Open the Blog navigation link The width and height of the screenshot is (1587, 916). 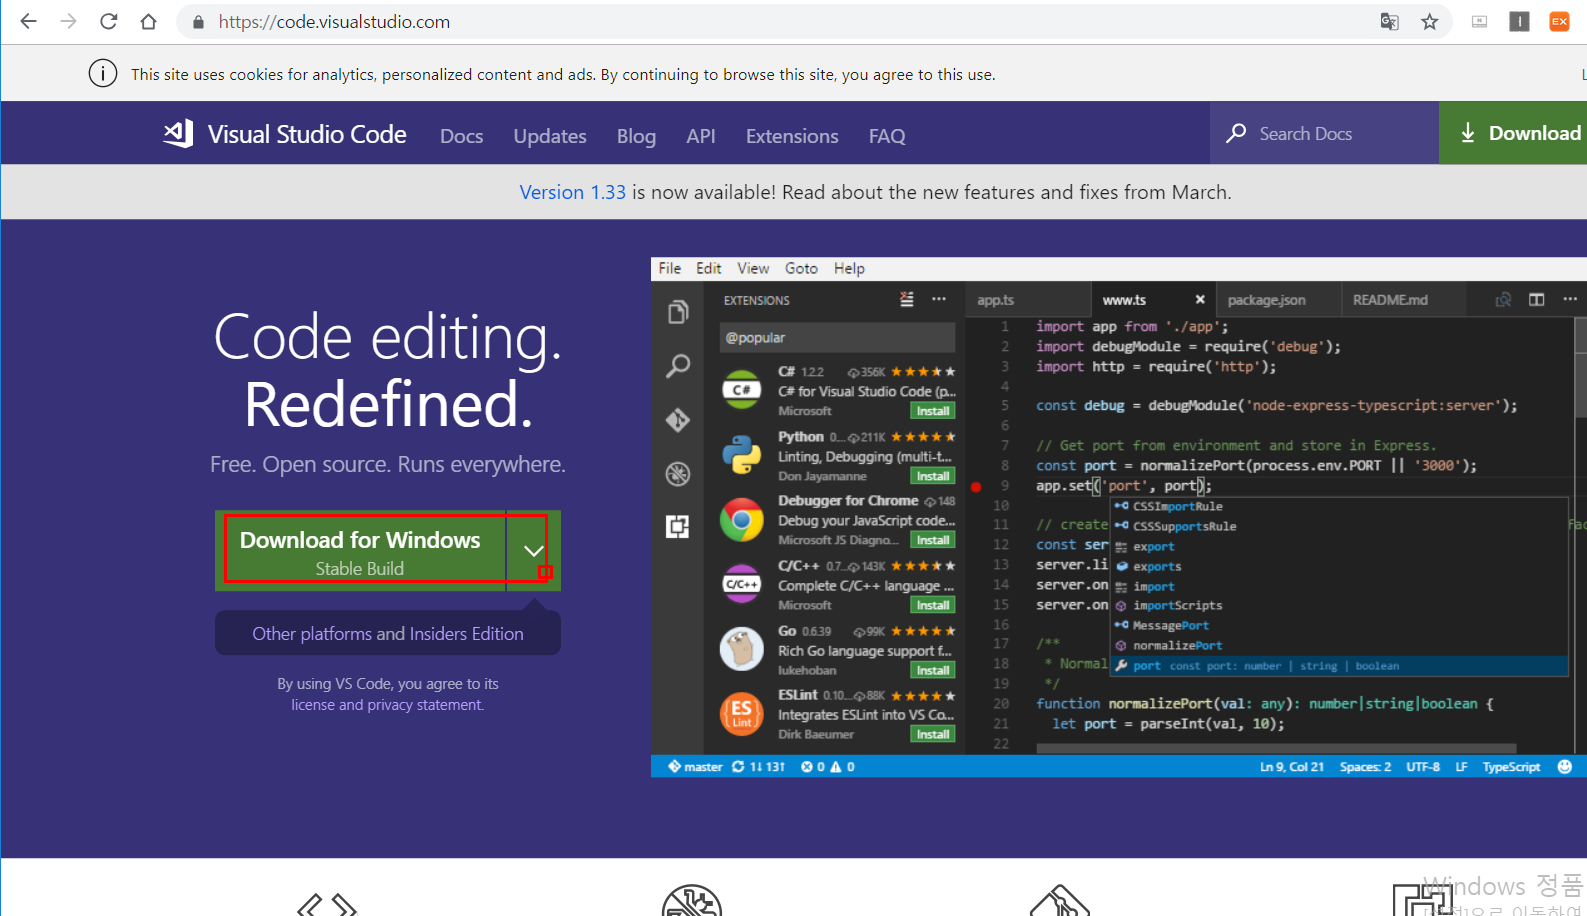pos(636,136)
